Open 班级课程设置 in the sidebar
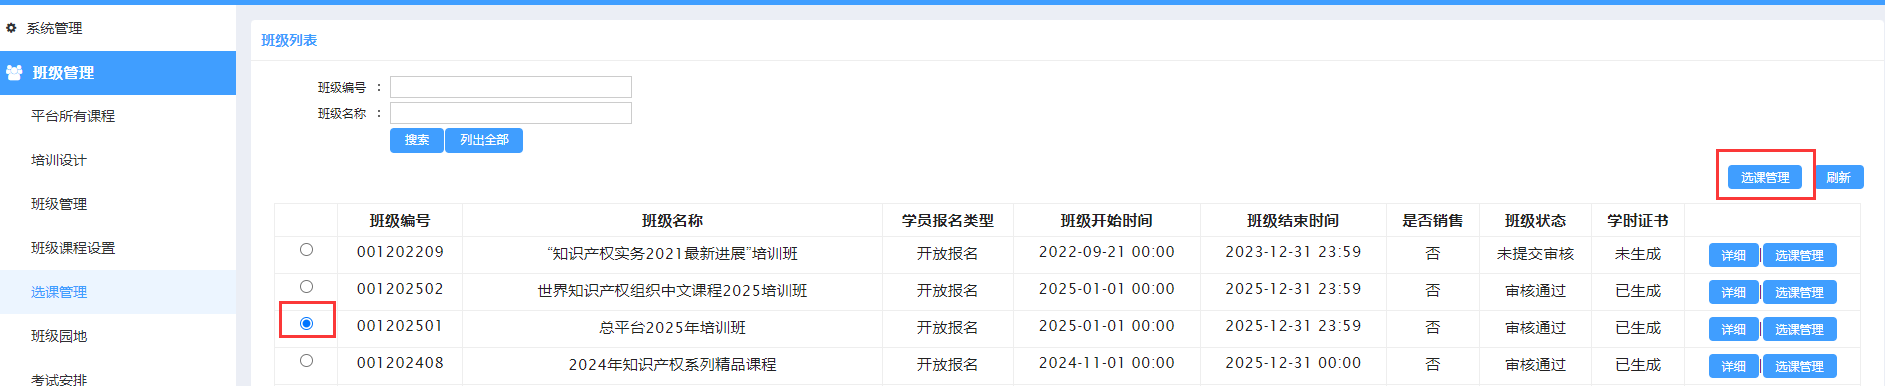The height and width of the screenshot is (386, 1885). [x=73, y=248]
